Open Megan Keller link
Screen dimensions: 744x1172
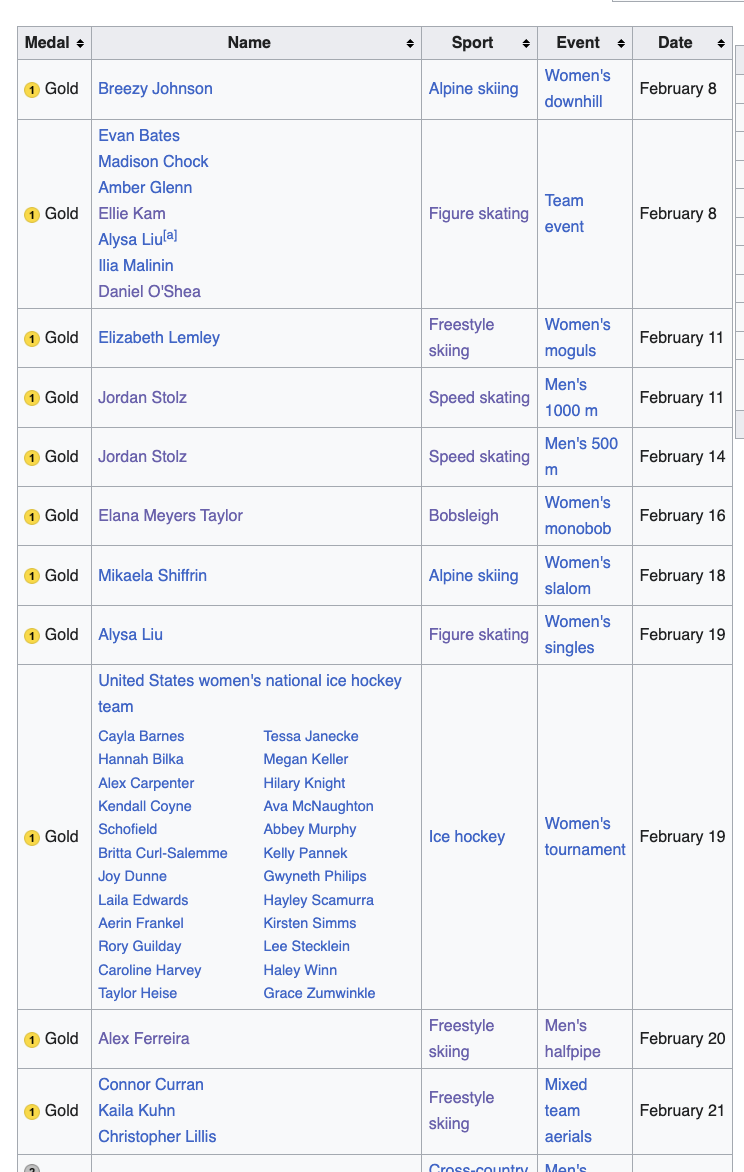306,759
